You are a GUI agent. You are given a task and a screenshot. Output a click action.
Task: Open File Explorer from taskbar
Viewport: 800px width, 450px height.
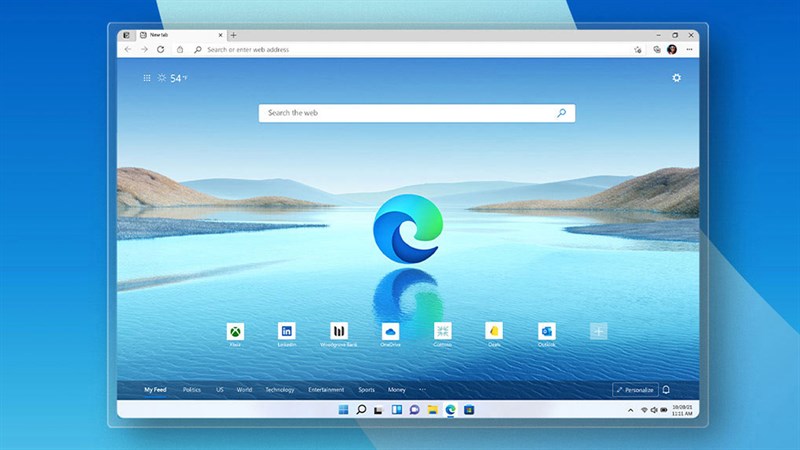tap(433, 410)
